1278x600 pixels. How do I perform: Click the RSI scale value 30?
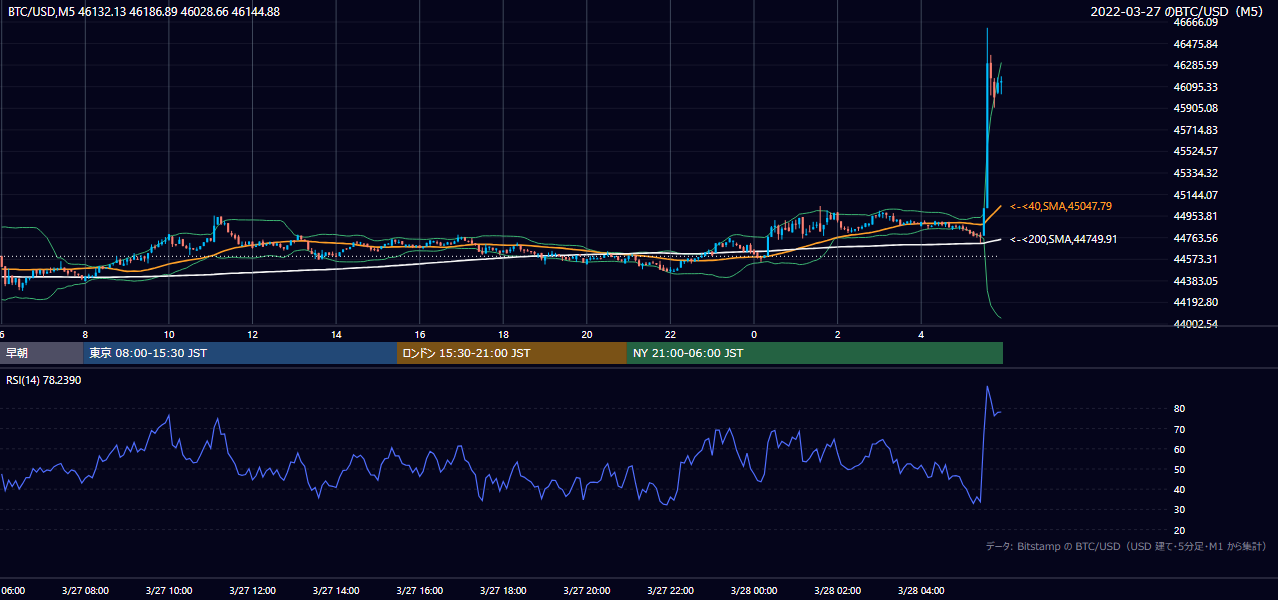click(1180, 510)
